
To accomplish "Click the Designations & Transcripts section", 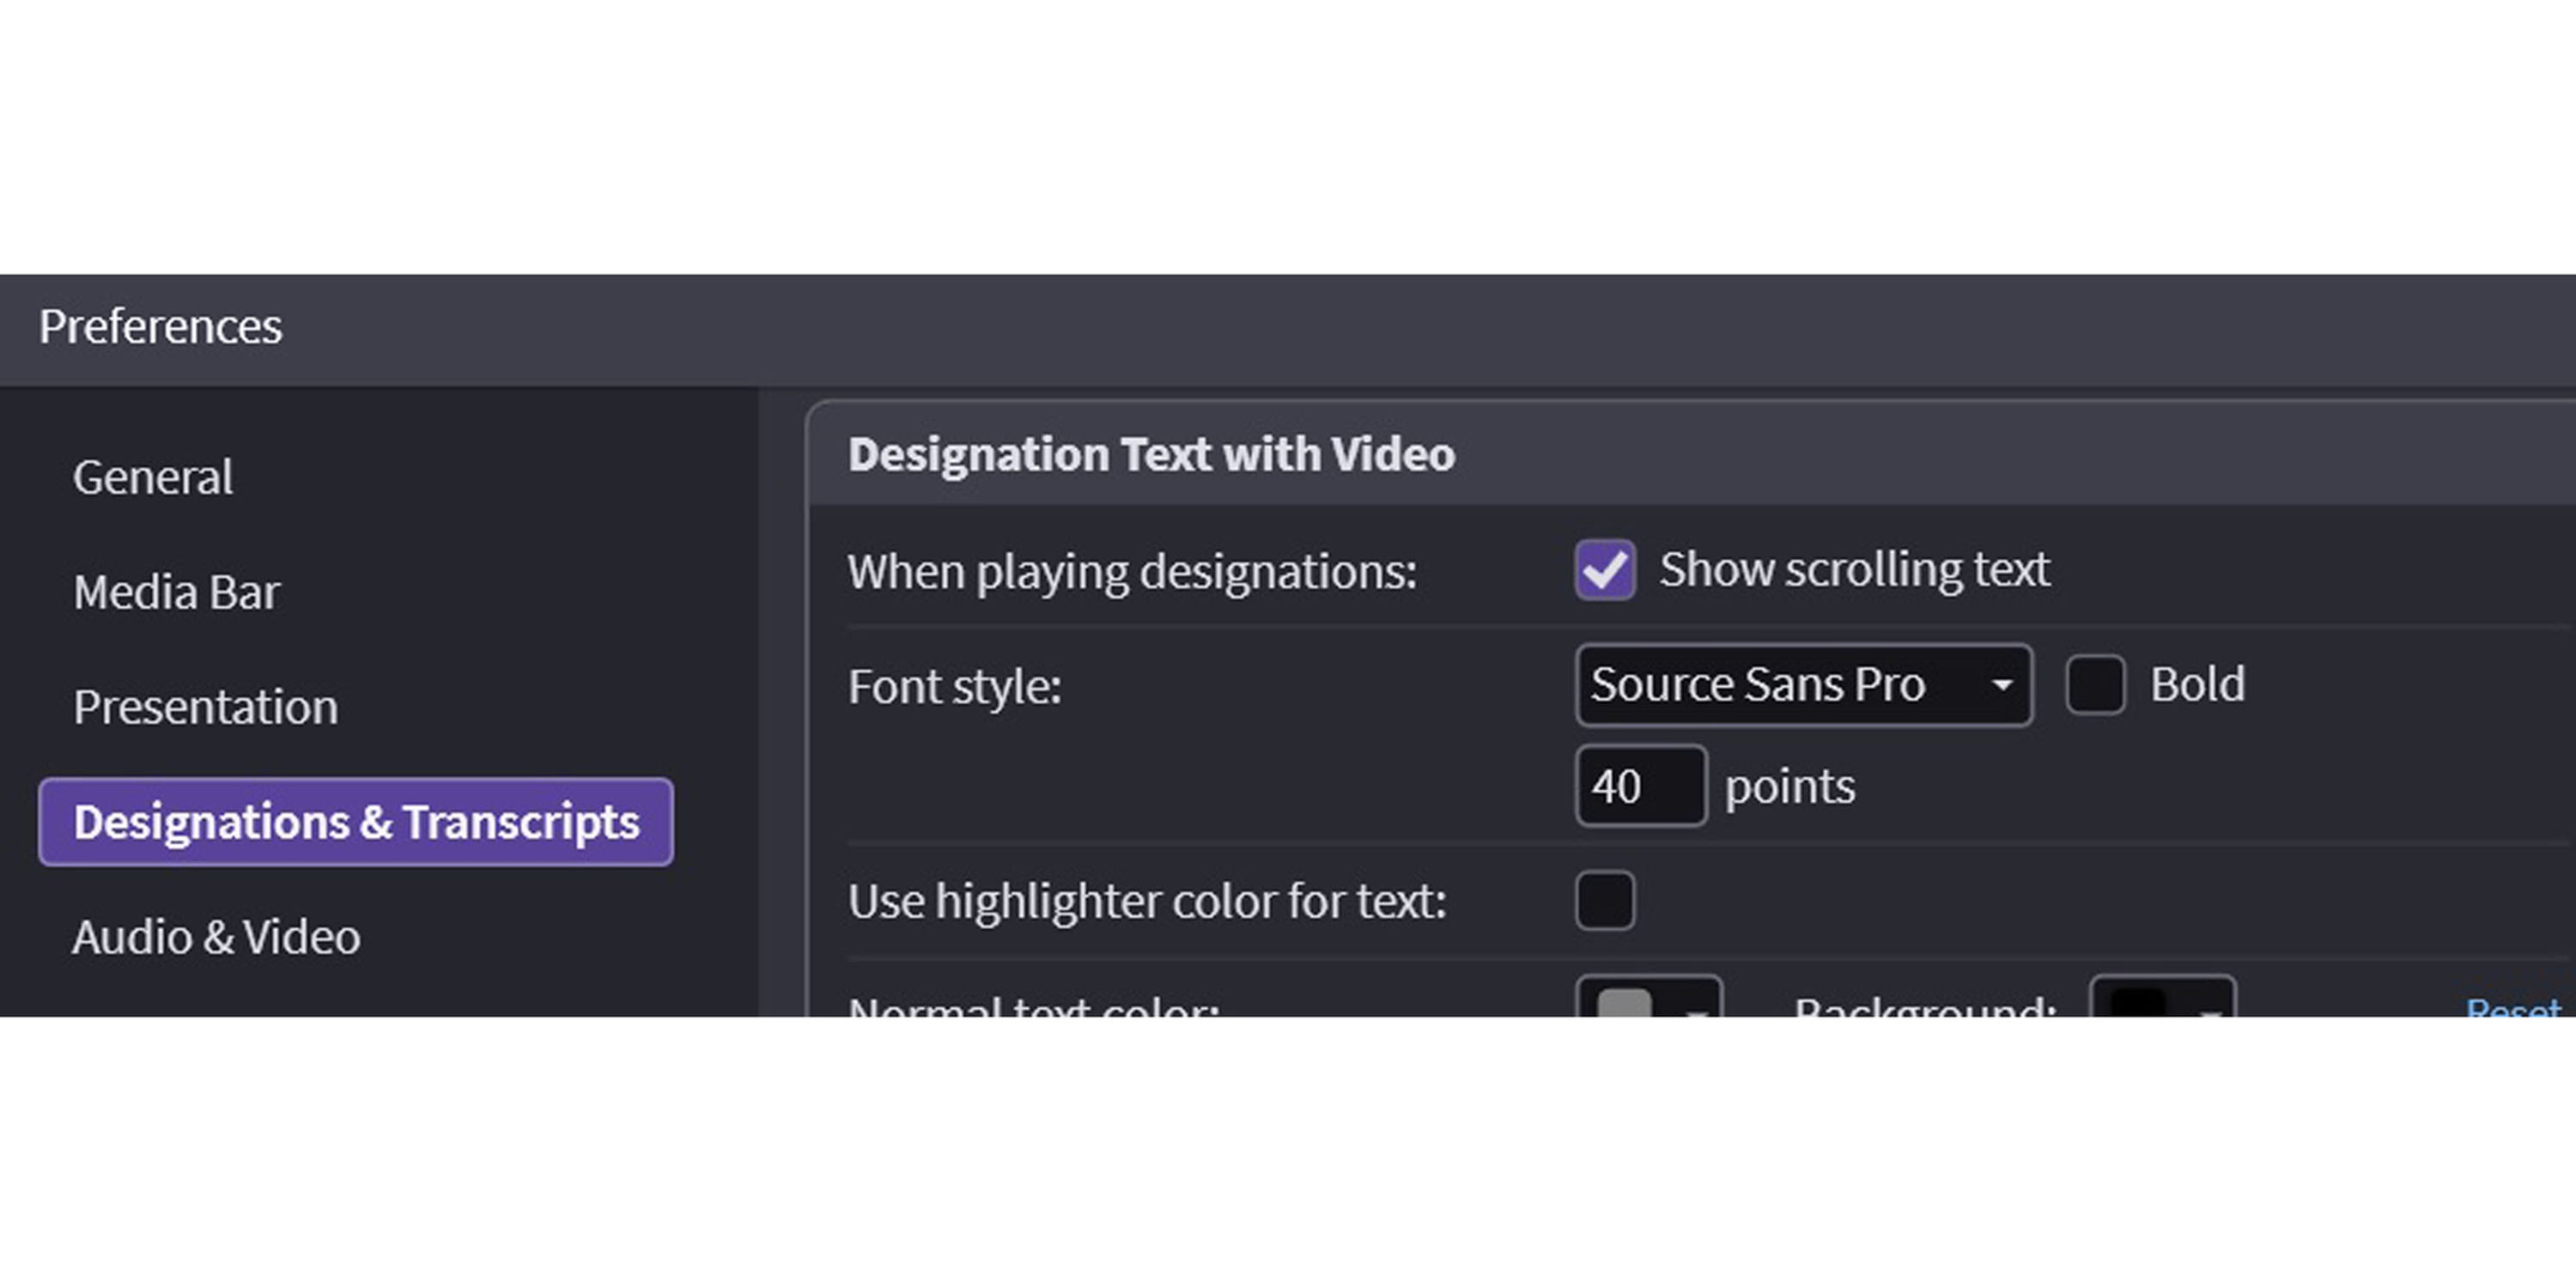I will 356,822.
